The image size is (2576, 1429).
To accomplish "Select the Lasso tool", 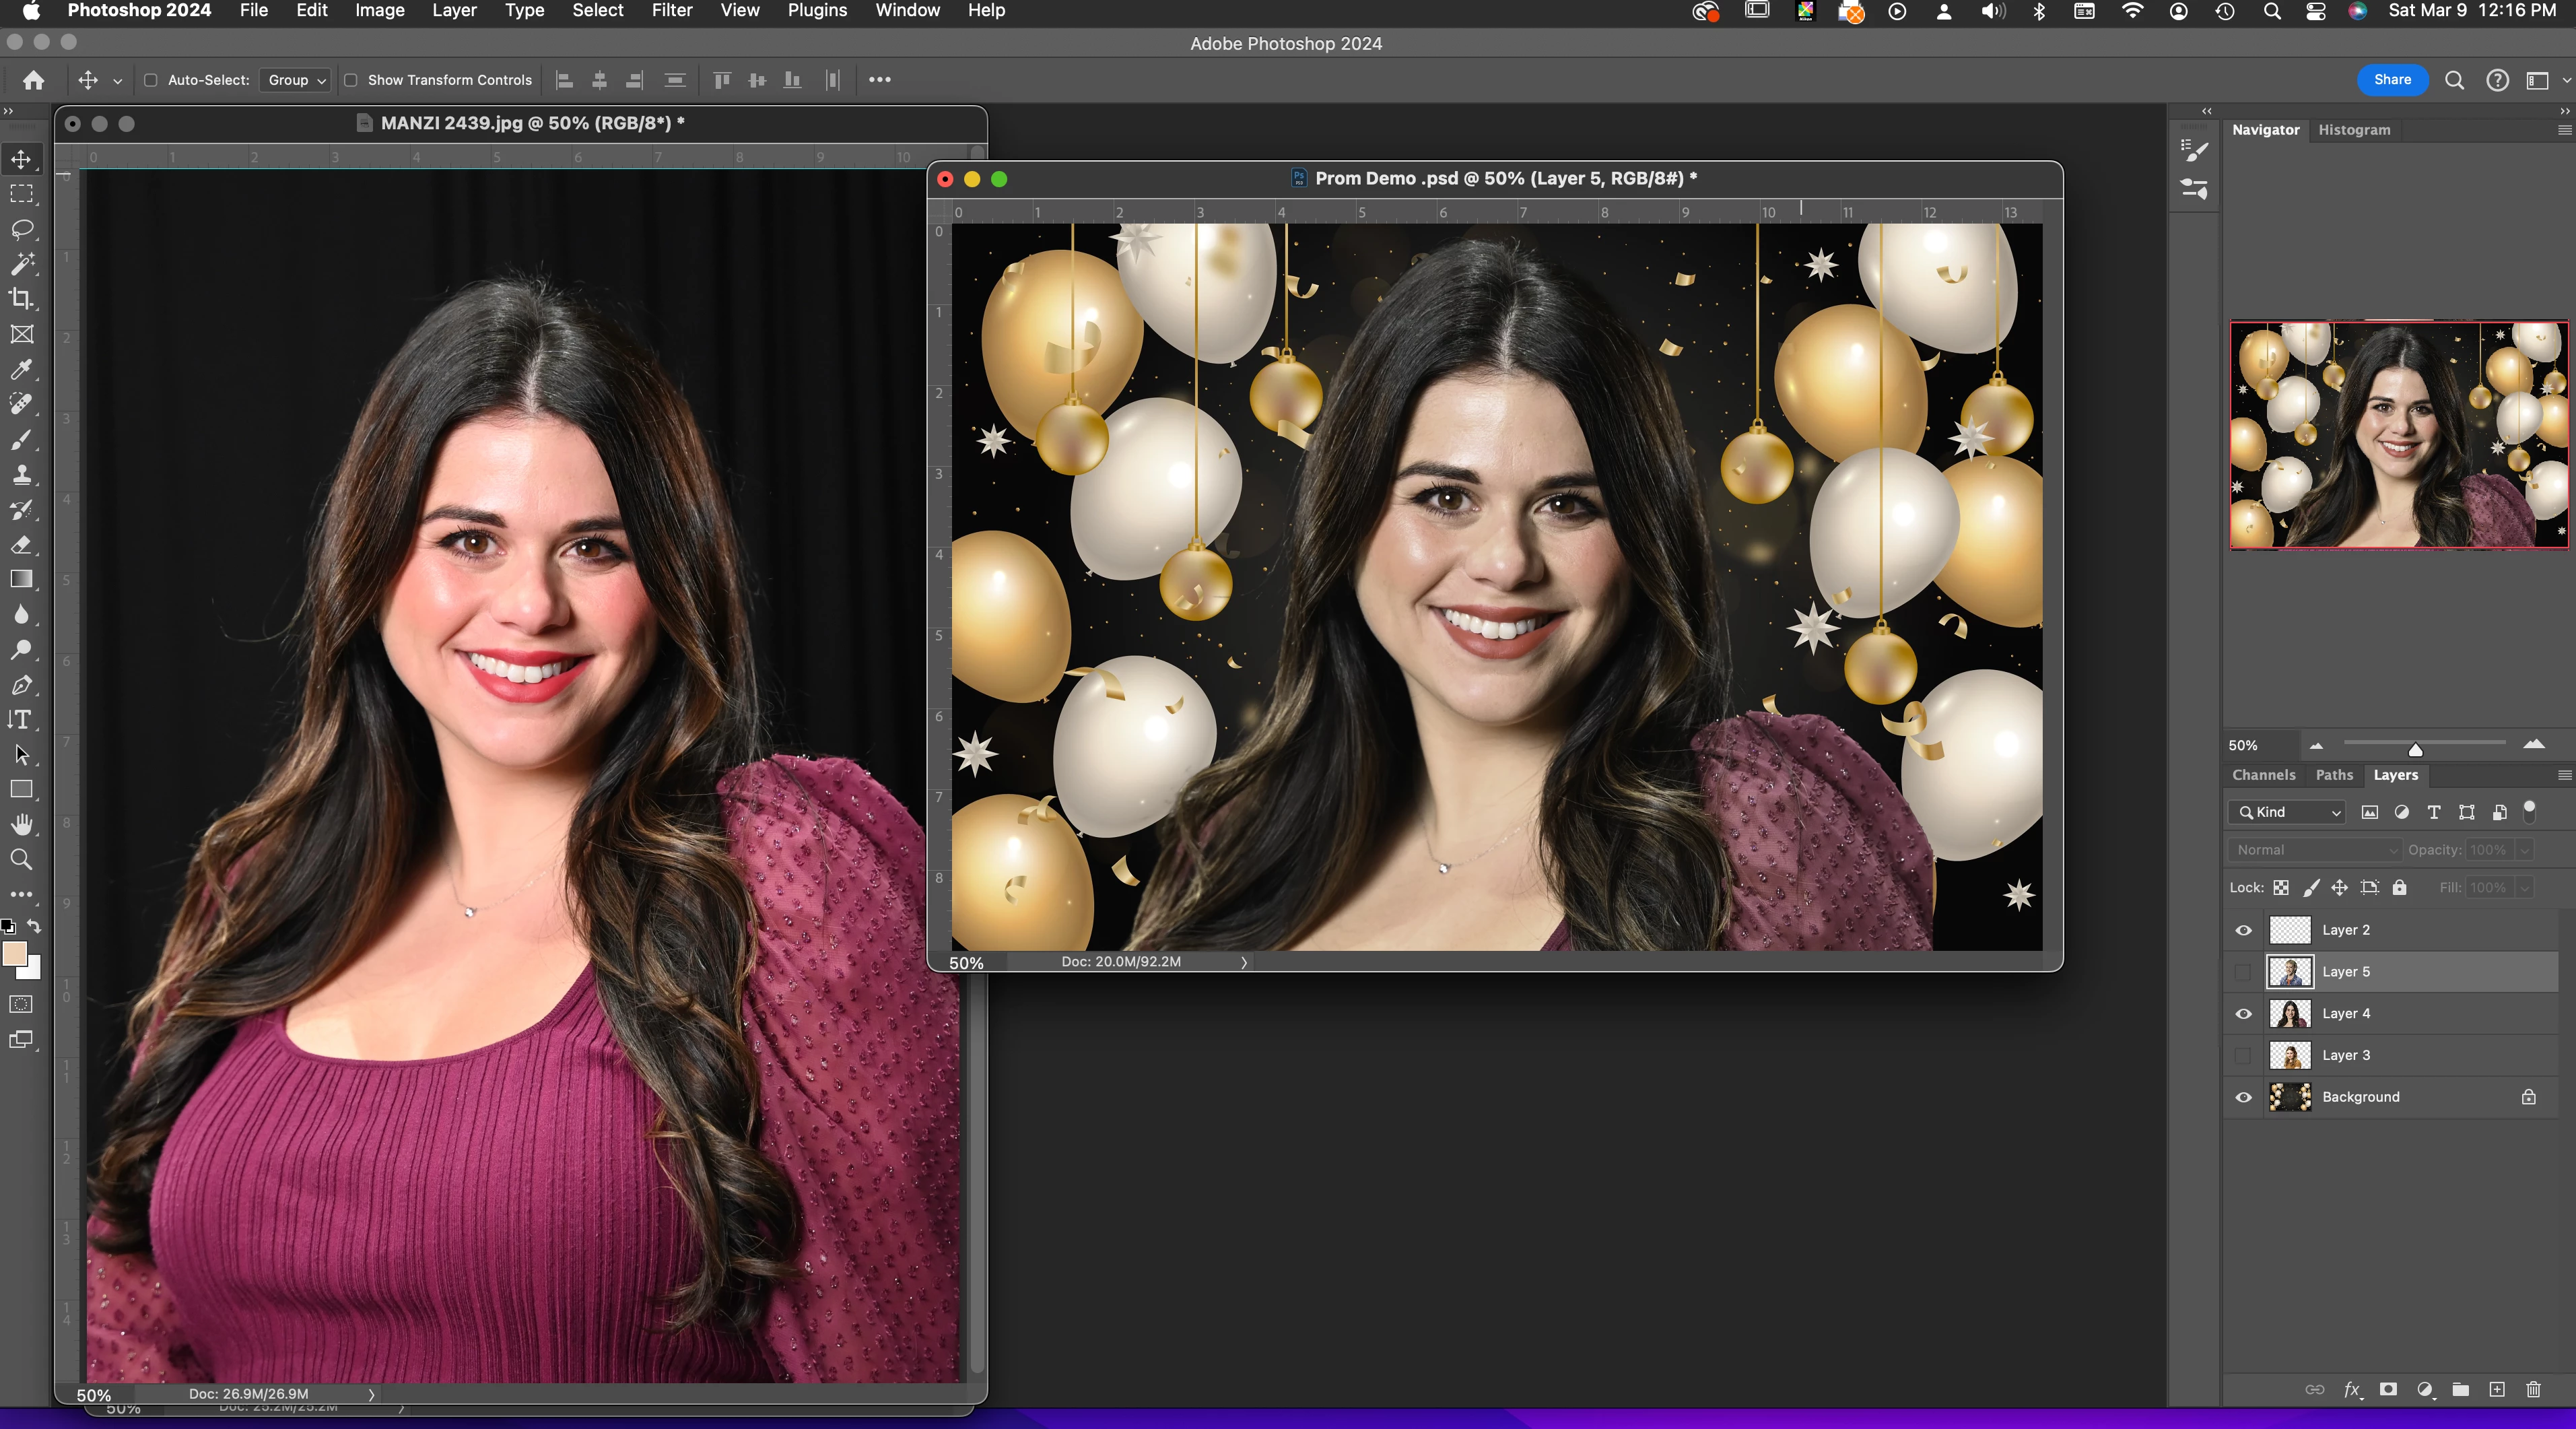I will (x=21, y=229).
